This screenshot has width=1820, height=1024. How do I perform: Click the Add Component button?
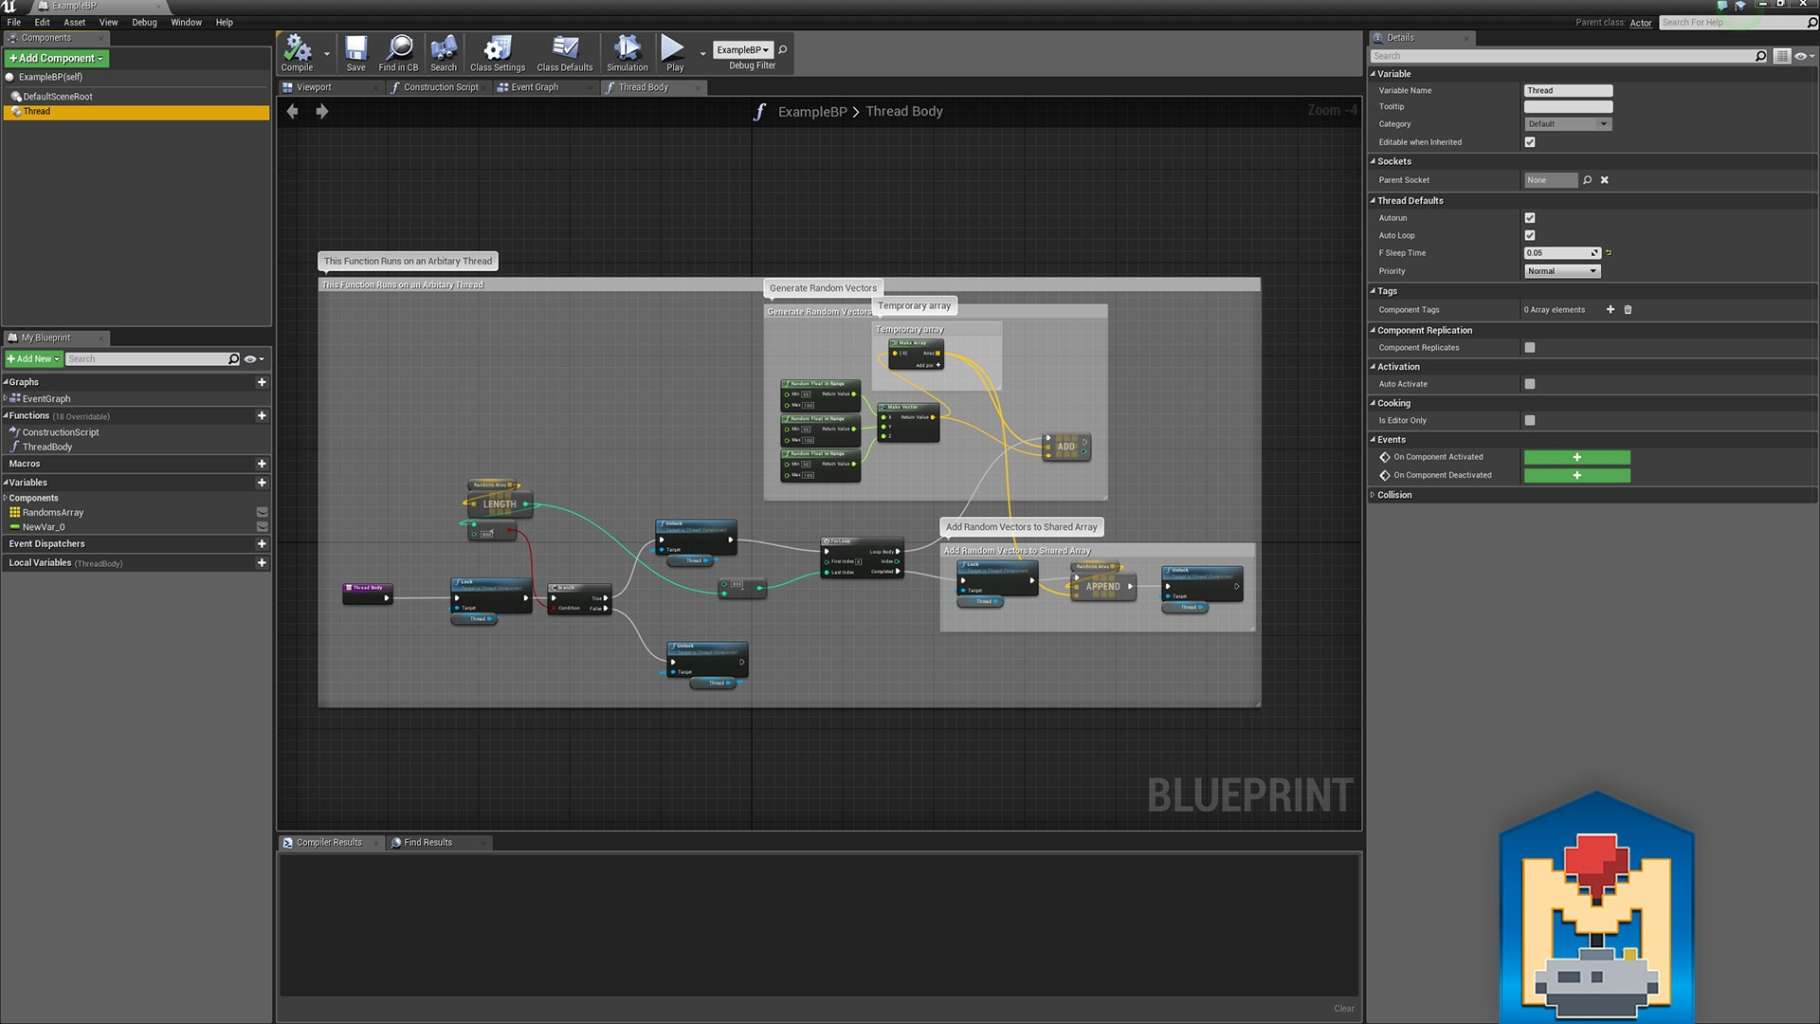point(57,58)
